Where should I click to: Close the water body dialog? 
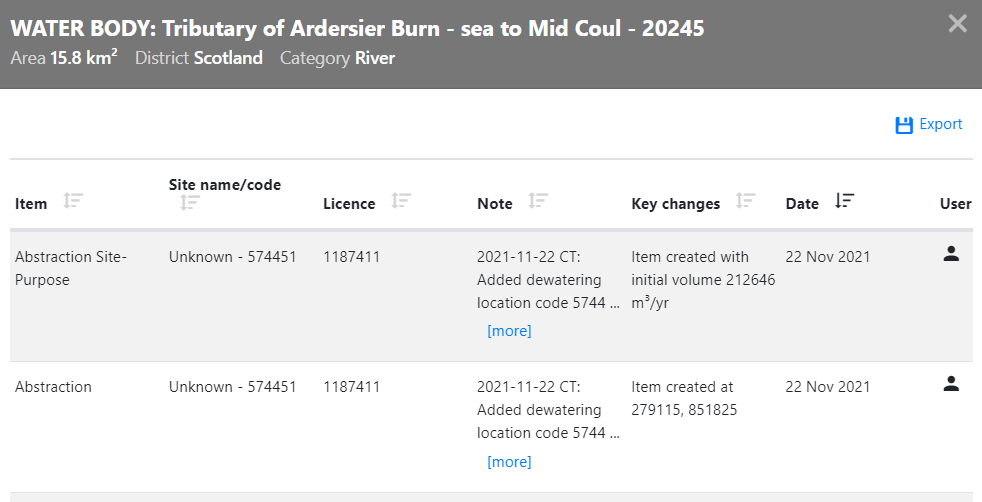point(957,24)
